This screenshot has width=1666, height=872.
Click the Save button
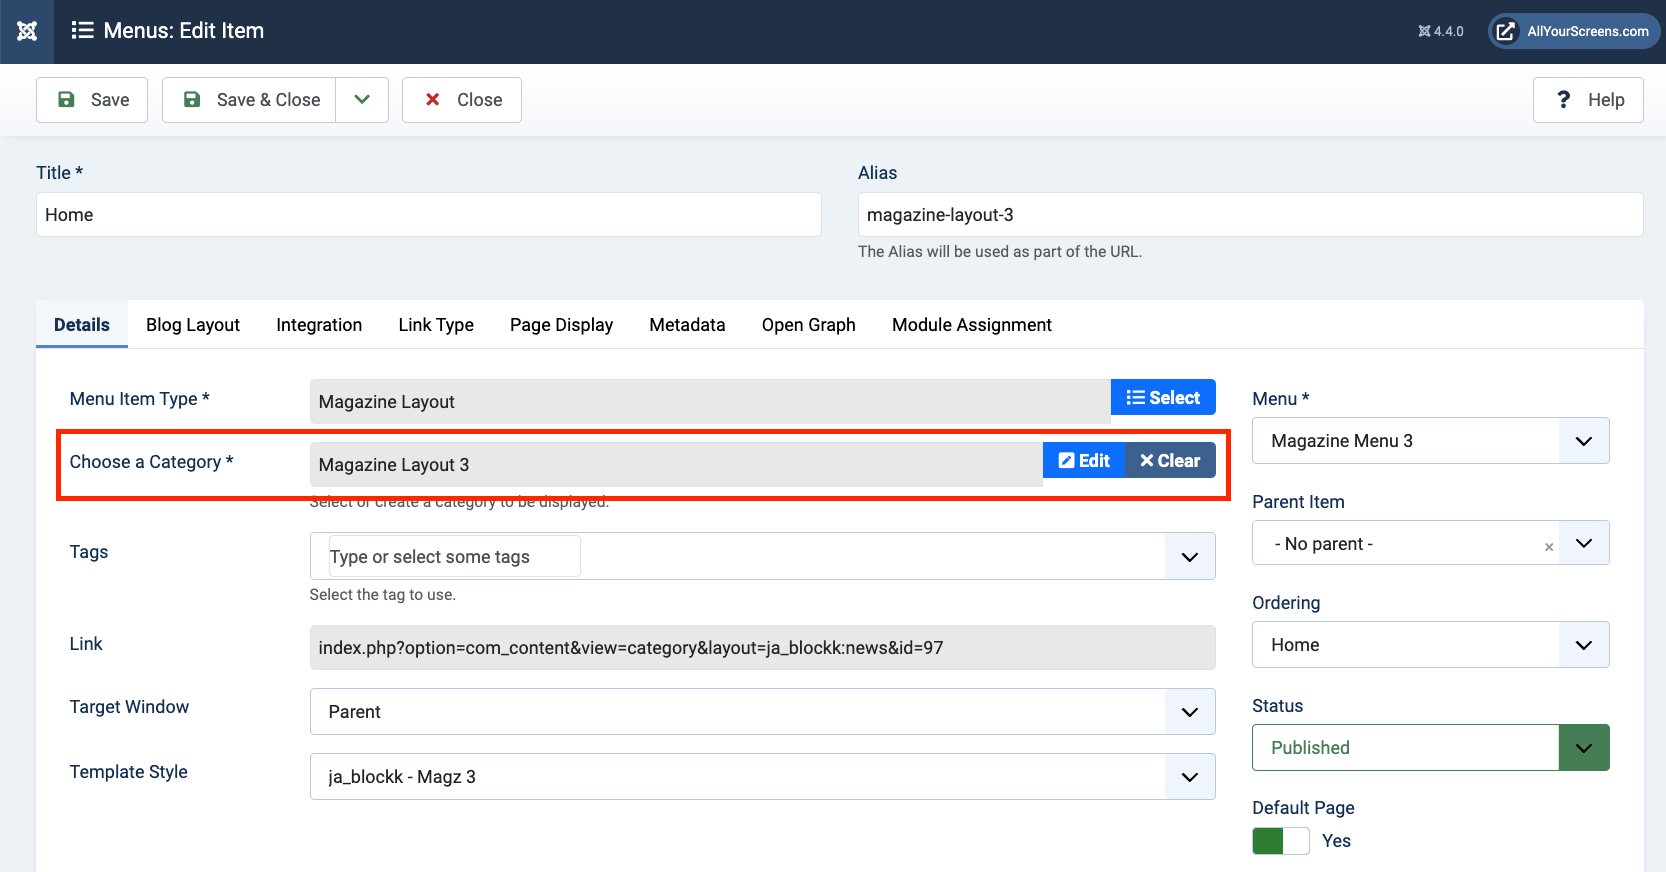[92, 100]
